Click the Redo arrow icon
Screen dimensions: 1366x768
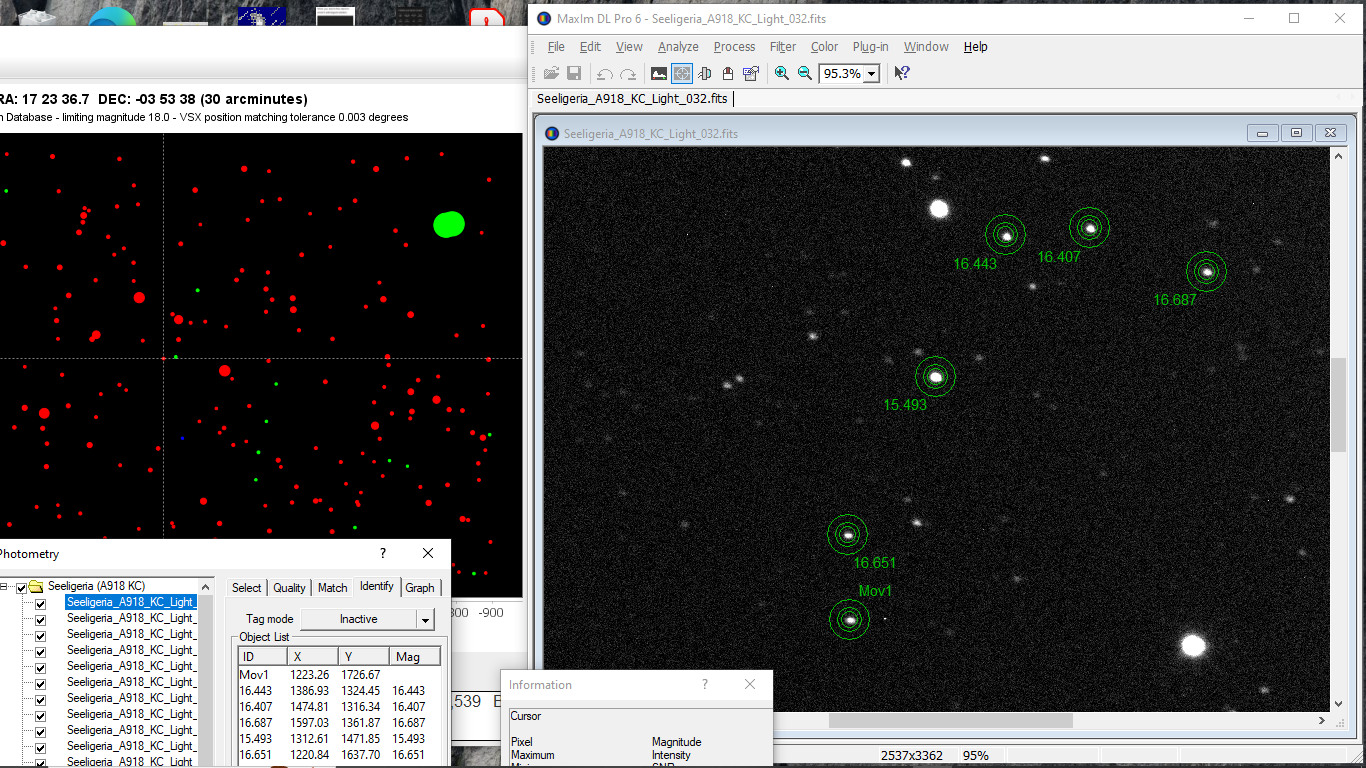pyautogui.click(x=628, y=73)
